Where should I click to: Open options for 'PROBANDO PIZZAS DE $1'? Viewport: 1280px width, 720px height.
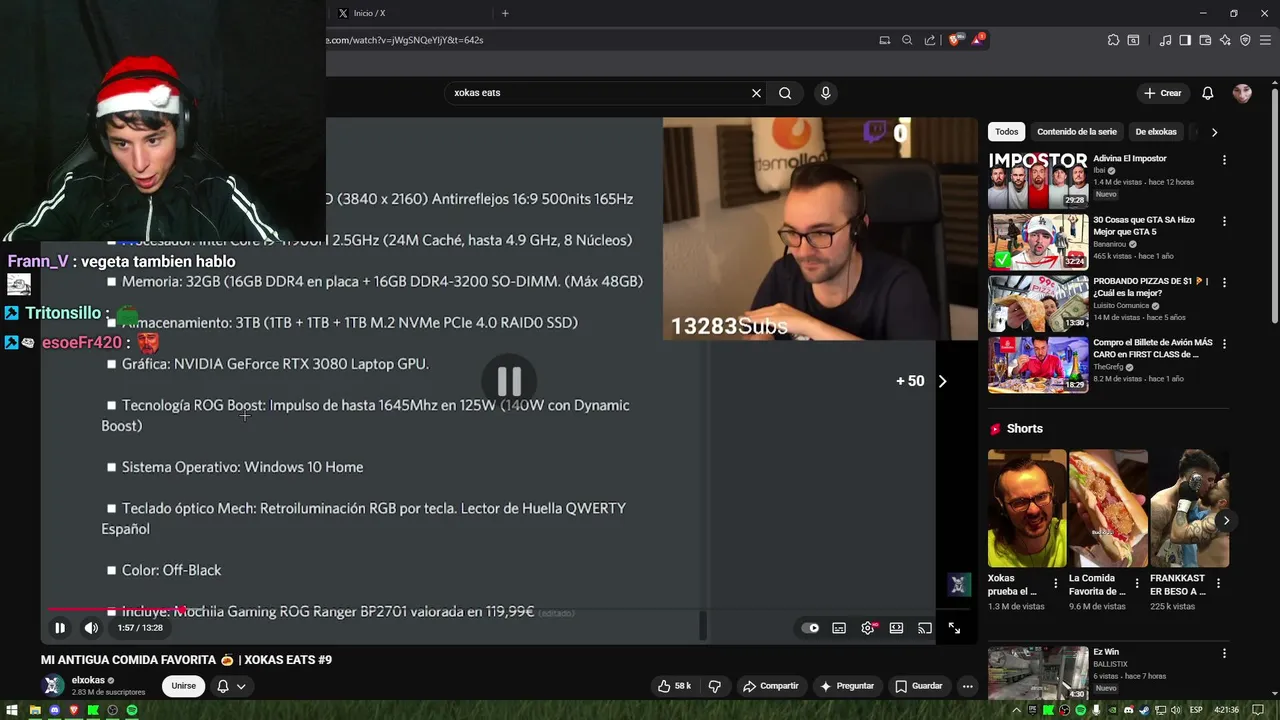[x=1224, y=283]
